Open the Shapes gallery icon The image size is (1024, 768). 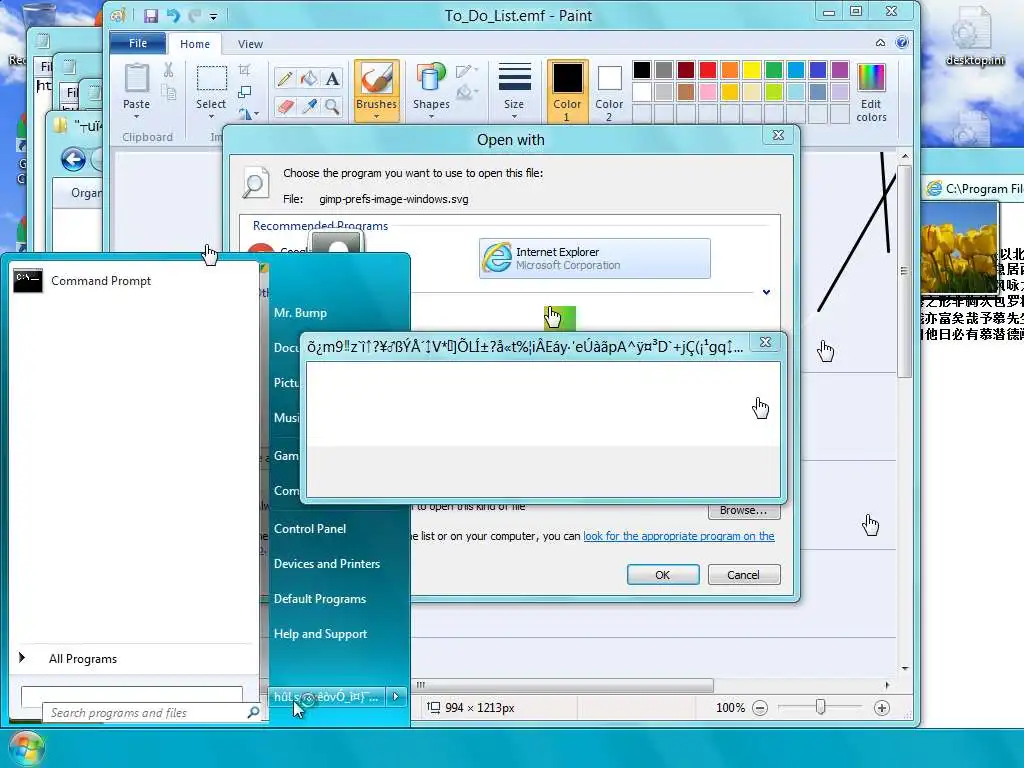[x=430, y=78]
